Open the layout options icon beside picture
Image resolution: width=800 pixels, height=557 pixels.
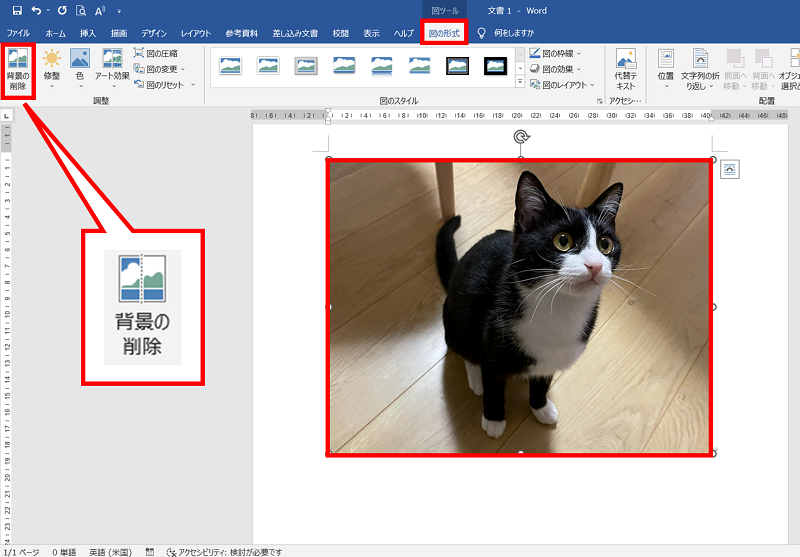tap(730, 169)
